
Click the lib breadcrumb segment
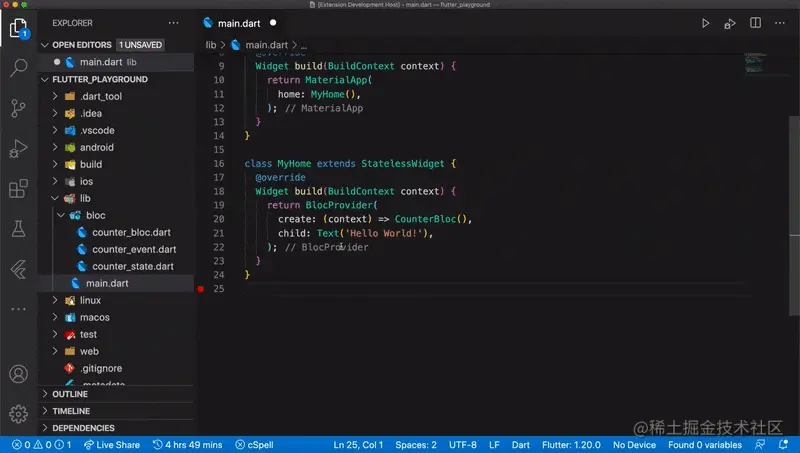(x=211, y=45)
